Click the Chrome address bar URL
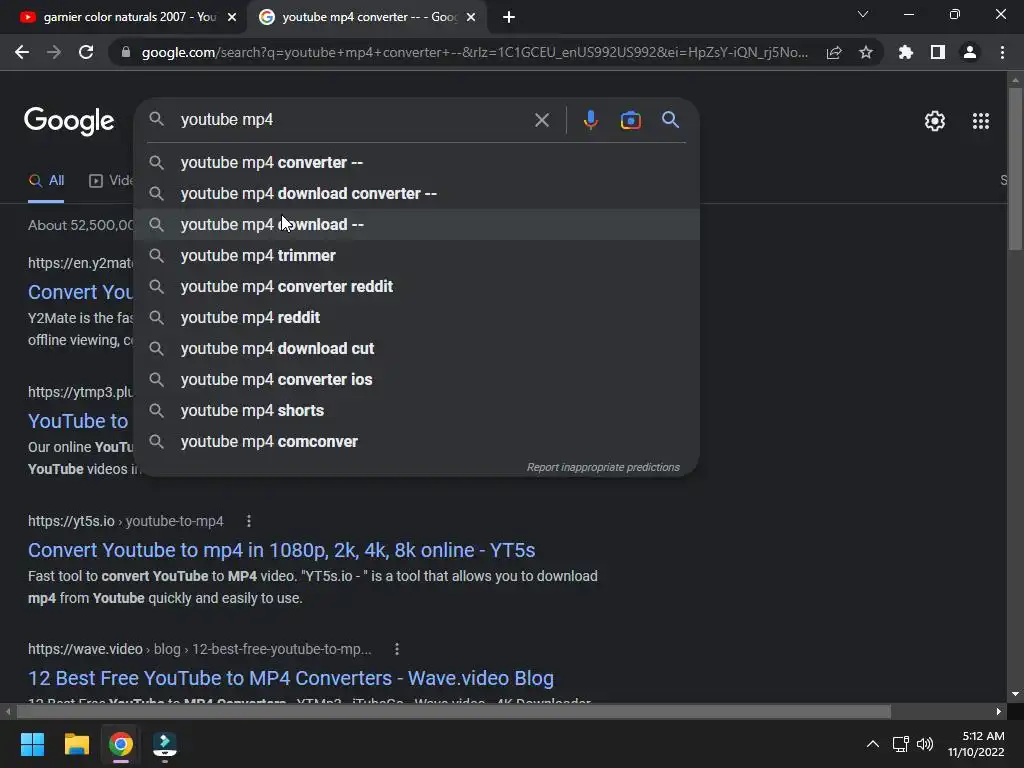 (x=474, y=52)
